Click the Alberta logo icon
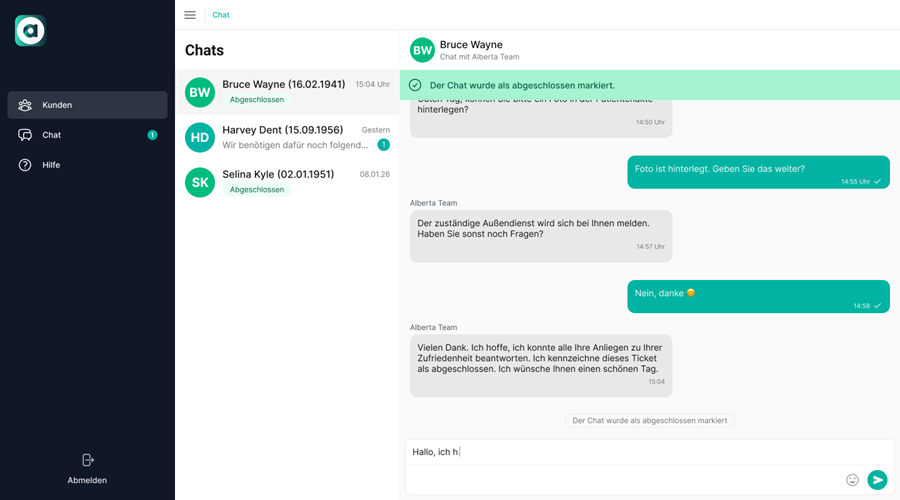Viewport: 900px width, 500px height. (x=30, y=30)
